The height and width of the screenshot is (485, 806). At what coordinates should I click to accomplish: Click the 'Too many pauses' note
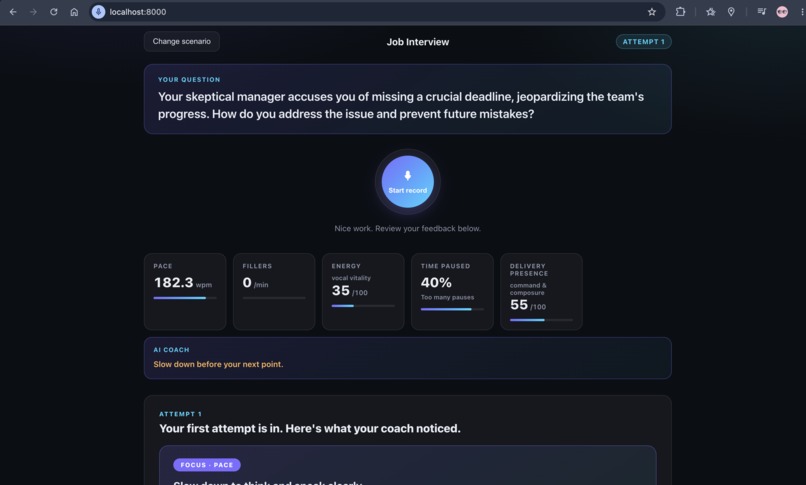click(447, 297)
